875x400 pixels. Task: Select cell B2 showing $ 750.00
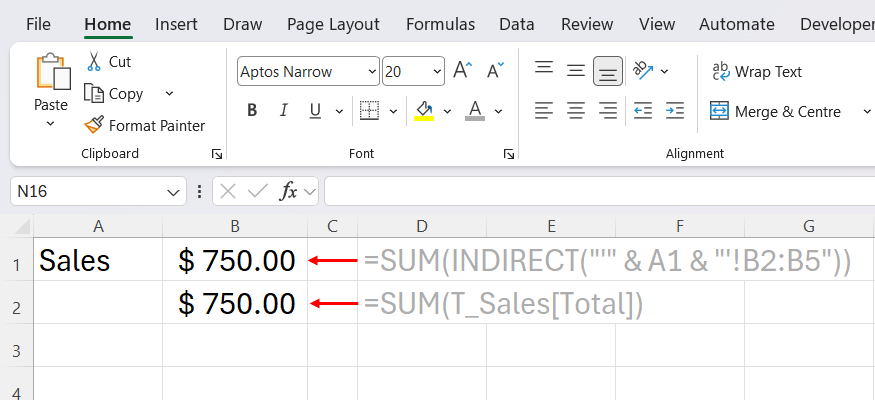click(235, 302)
